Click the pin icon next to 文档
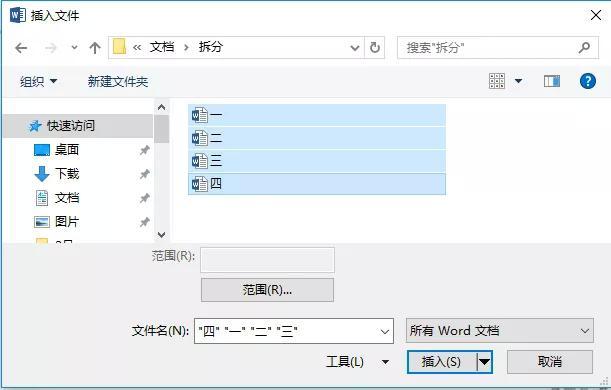Screen dimensions: 611x390 pyautogui.click(x=145, y=198)
